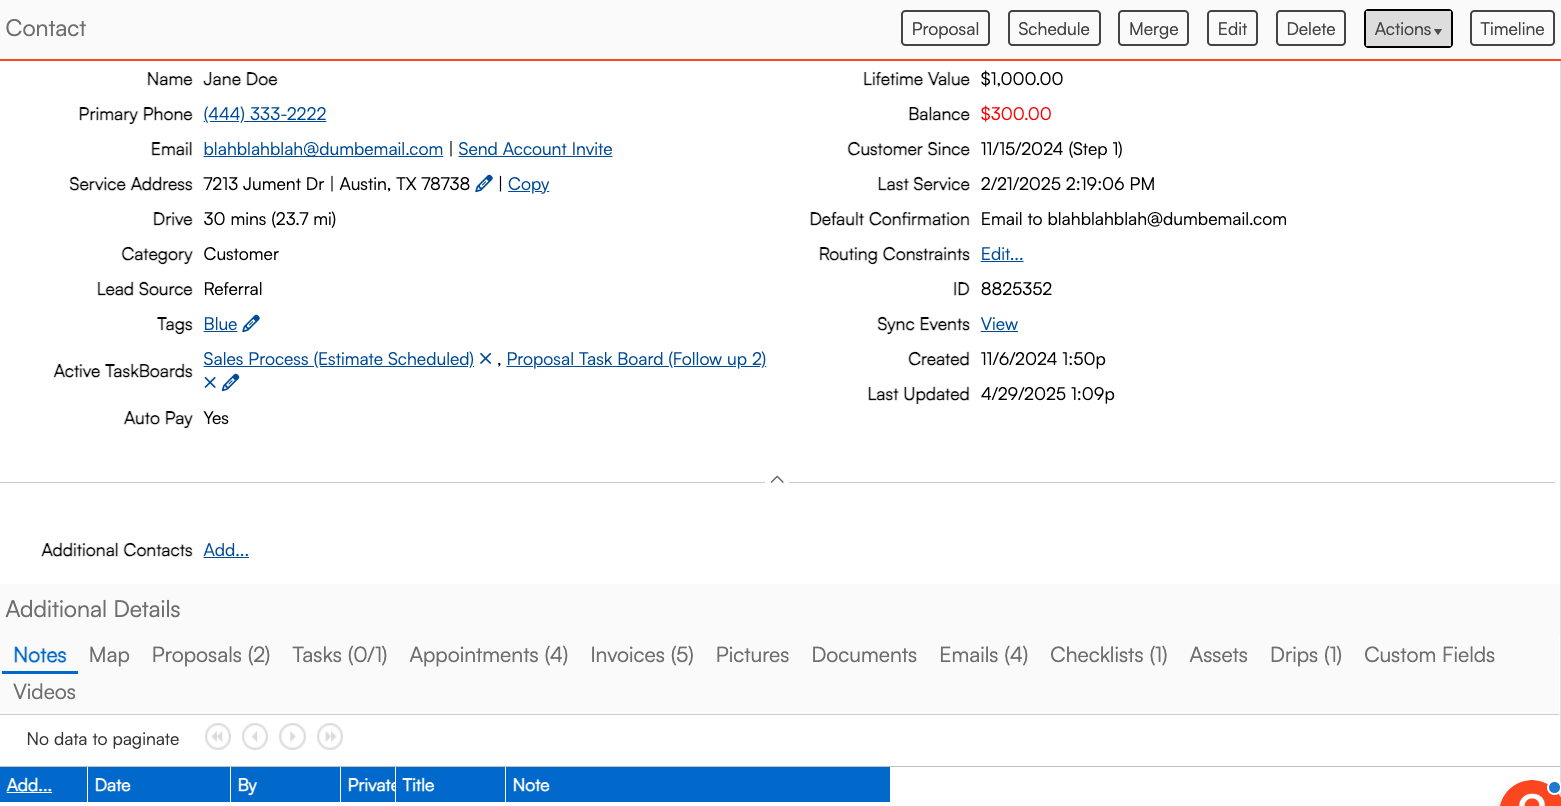Remove Proposal Task Board with X icon
The width and height of the screenshot is (1561, 806).
[210, 382]
